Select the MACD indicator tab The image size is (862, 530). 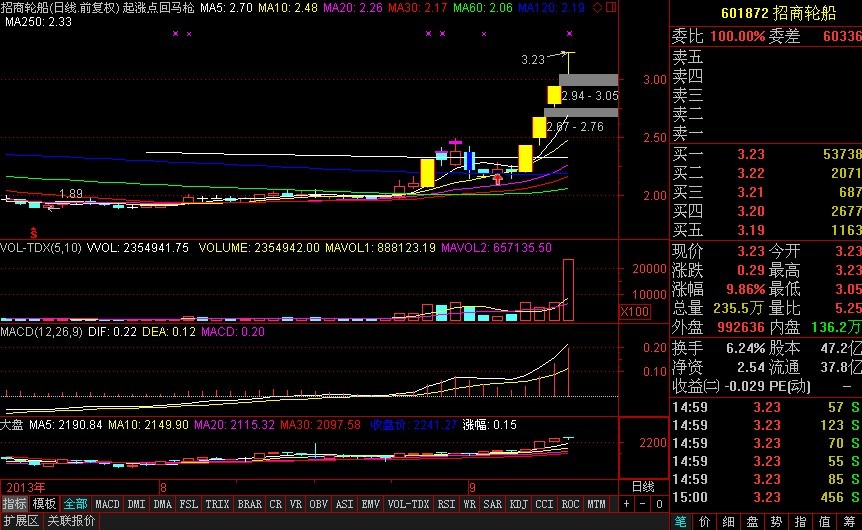107,503
